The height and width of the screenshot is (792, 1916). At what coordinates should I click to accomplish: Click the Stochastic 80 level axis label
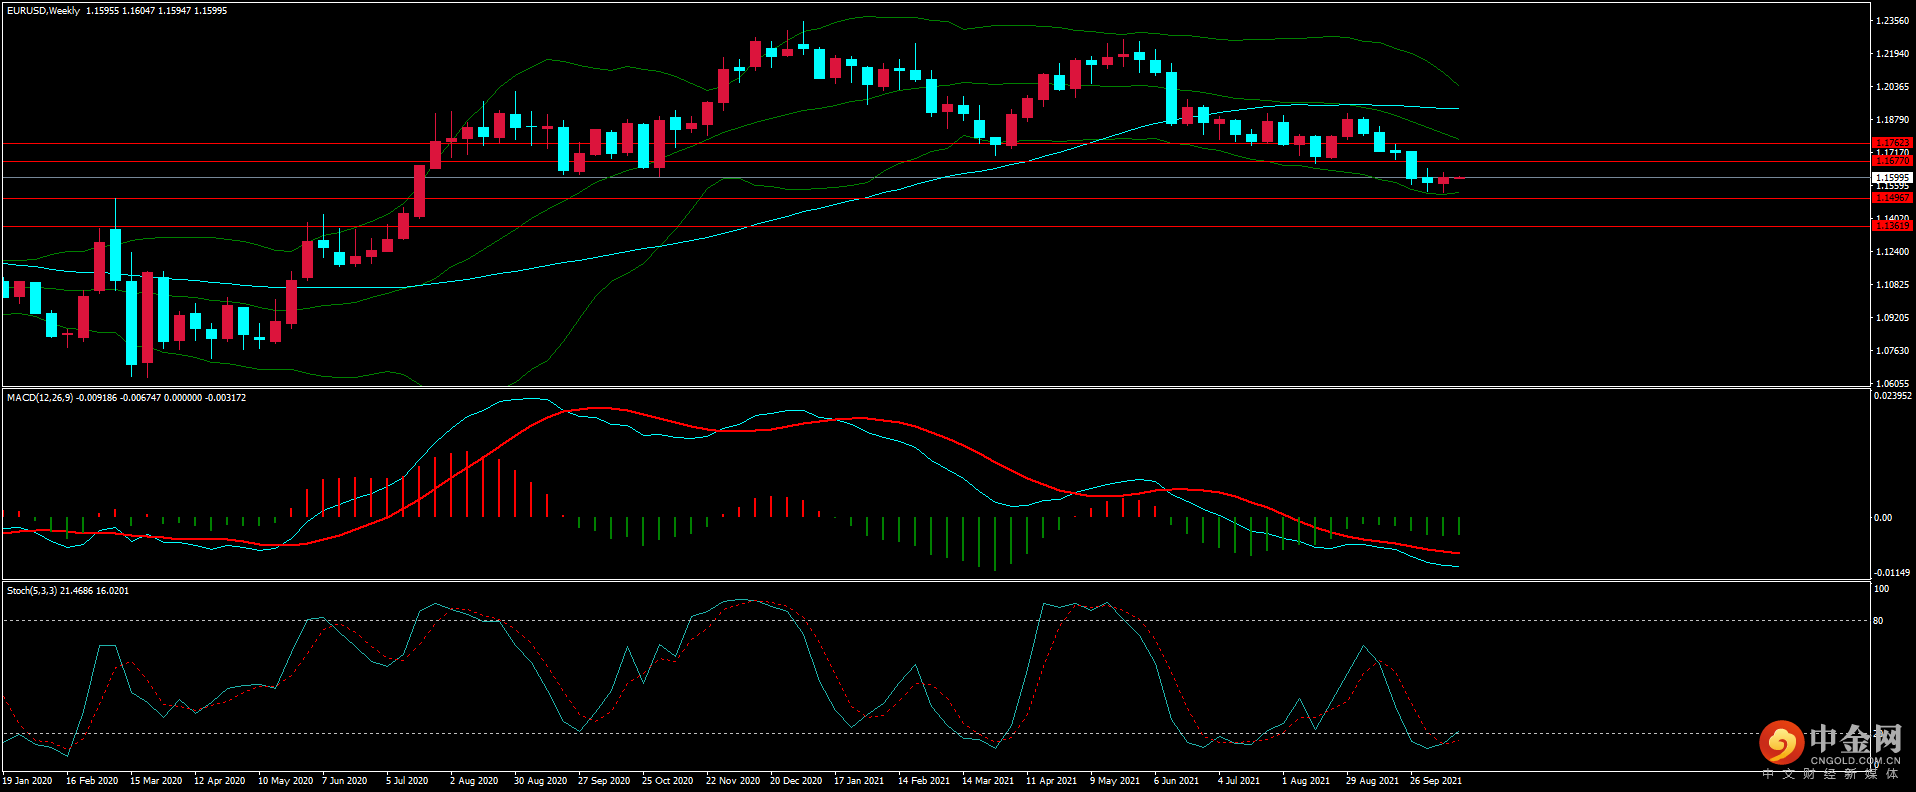(x=1878, y=621)
